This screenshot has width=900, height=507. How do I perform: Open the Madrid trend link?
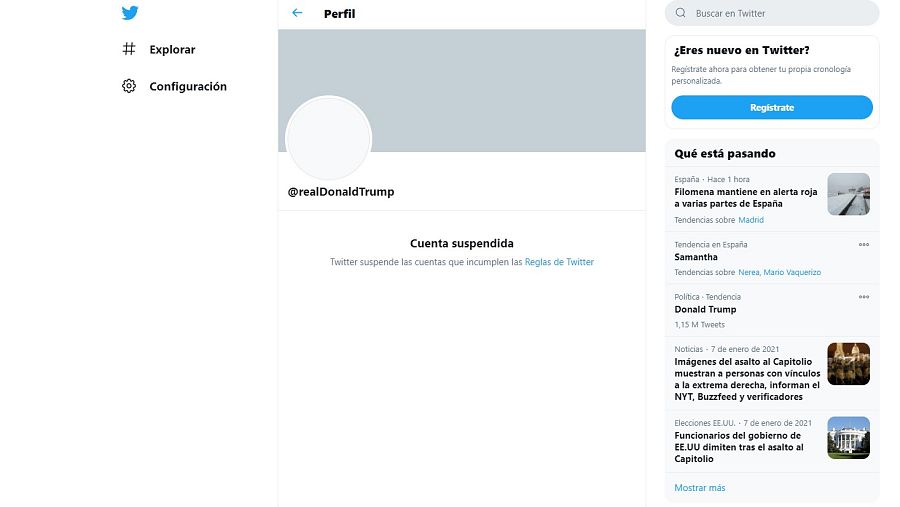coord(751,220)
